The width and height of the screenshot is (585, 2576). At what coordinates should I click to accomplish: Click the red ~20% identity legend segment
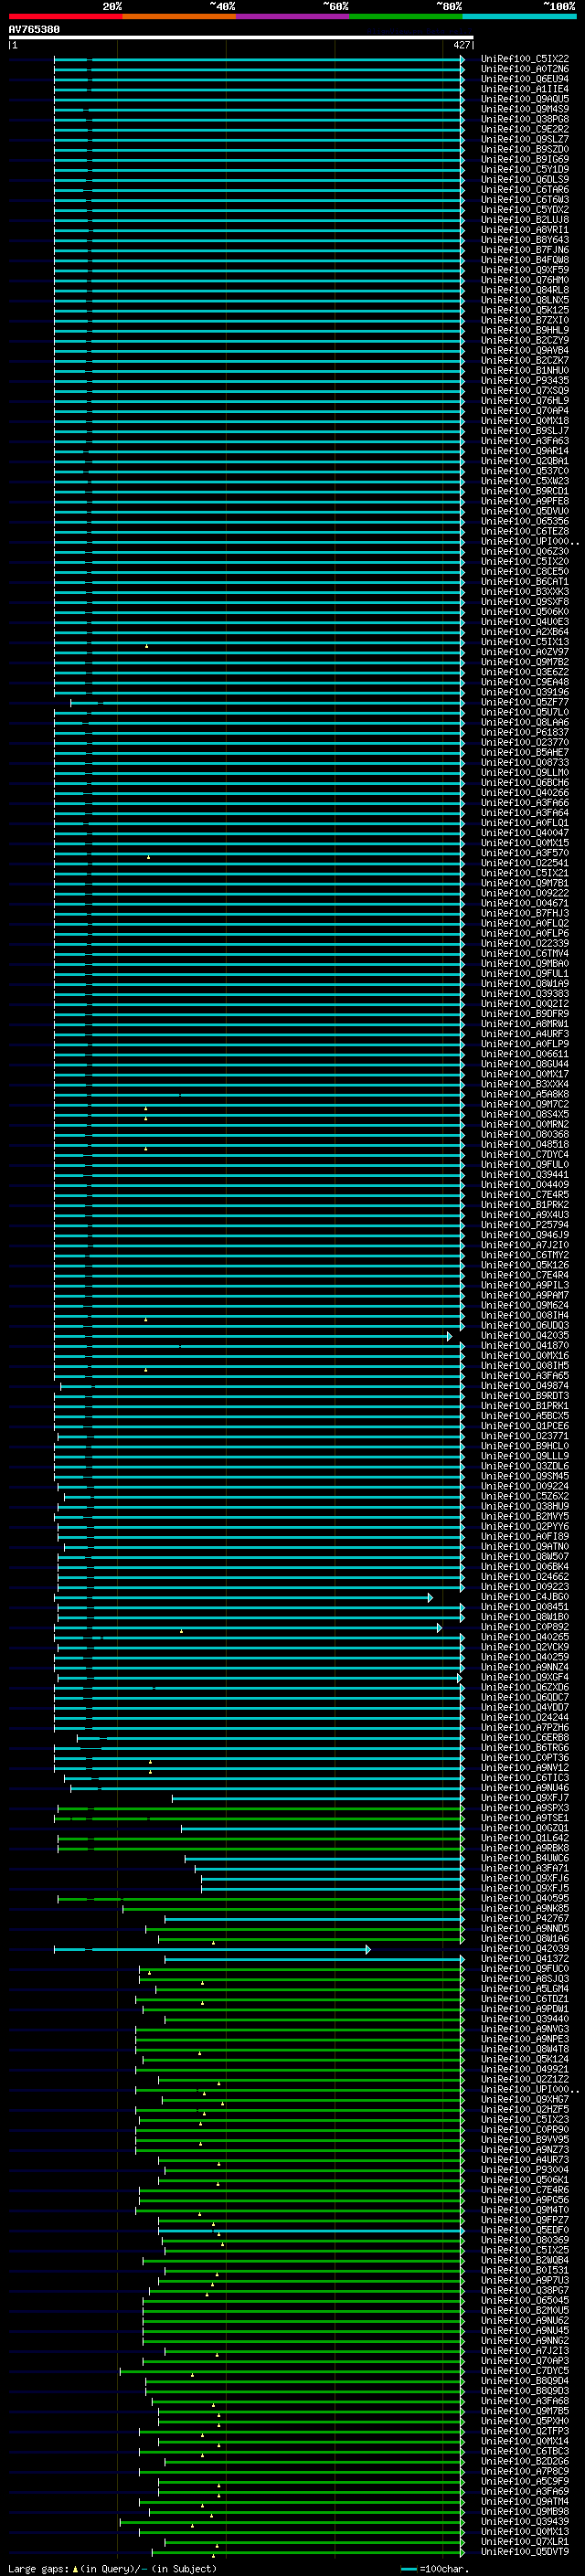(65, 16)
